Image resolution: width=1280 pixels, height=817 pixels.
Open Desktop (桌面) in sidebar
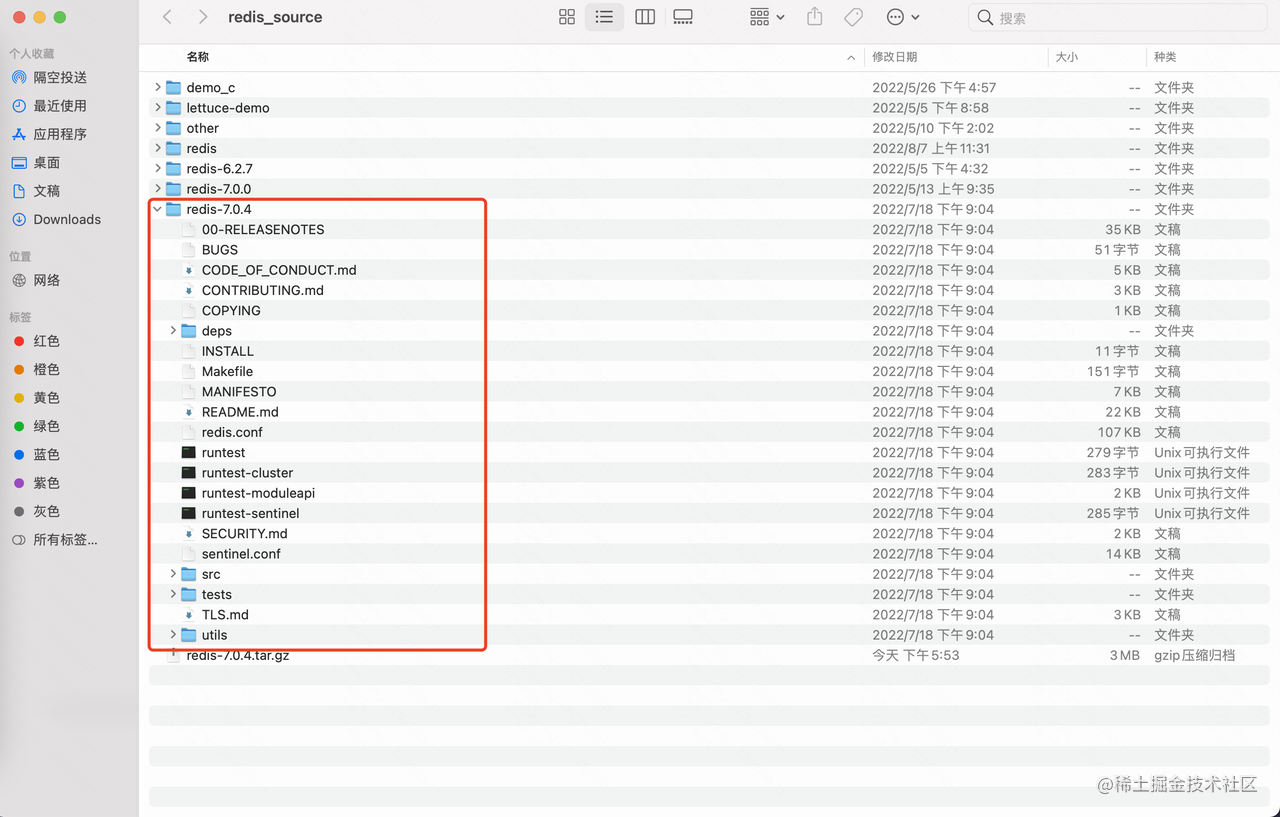click(x=47, y=162)
